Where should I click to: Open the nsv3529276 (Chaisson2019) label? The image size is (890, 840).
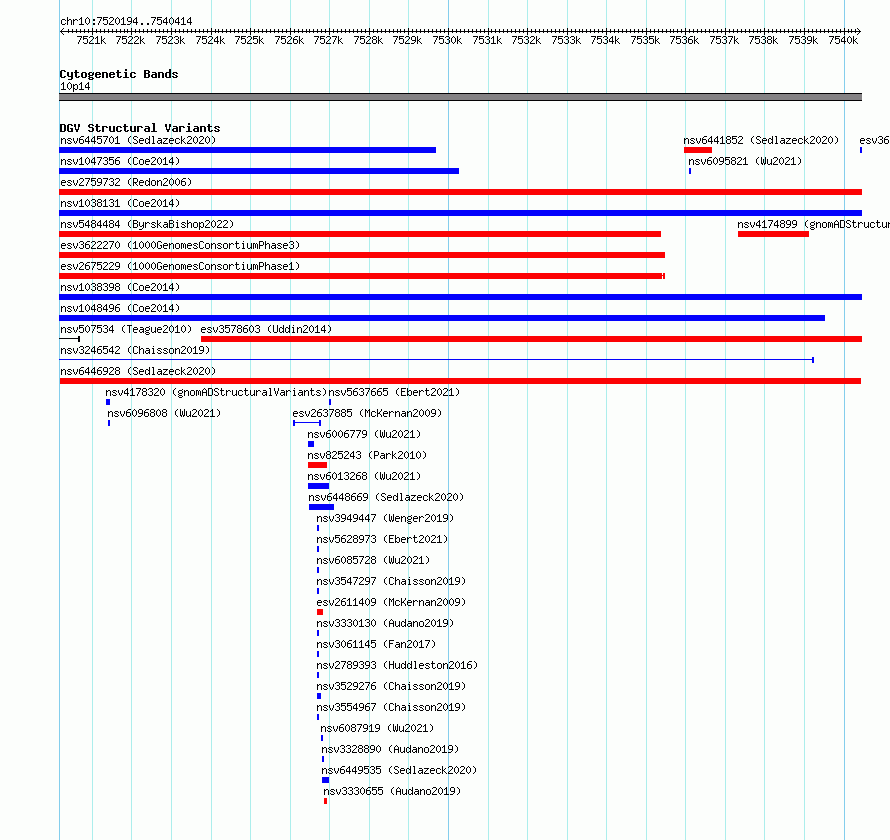[391, 686]
